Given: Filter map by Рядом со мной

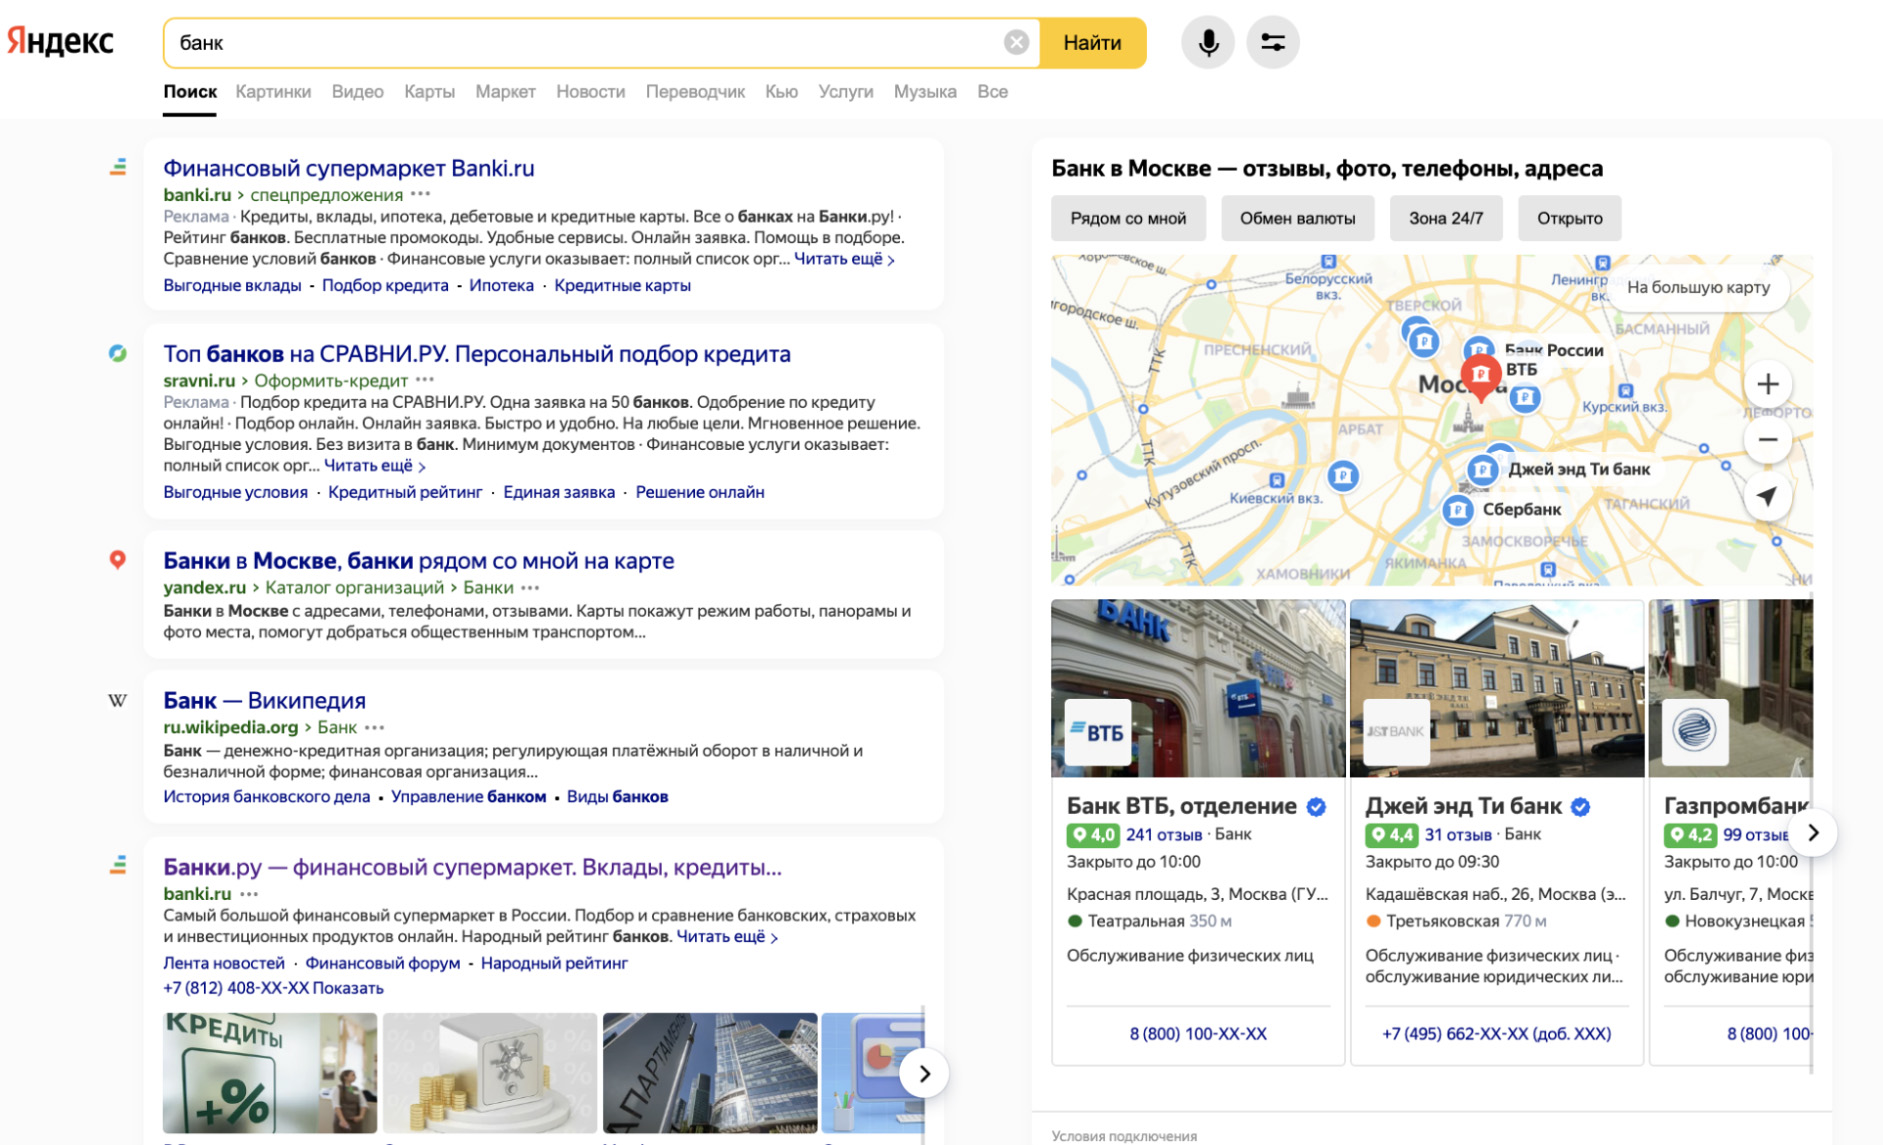Looking at the screenshot, I should coord(1128,218).
